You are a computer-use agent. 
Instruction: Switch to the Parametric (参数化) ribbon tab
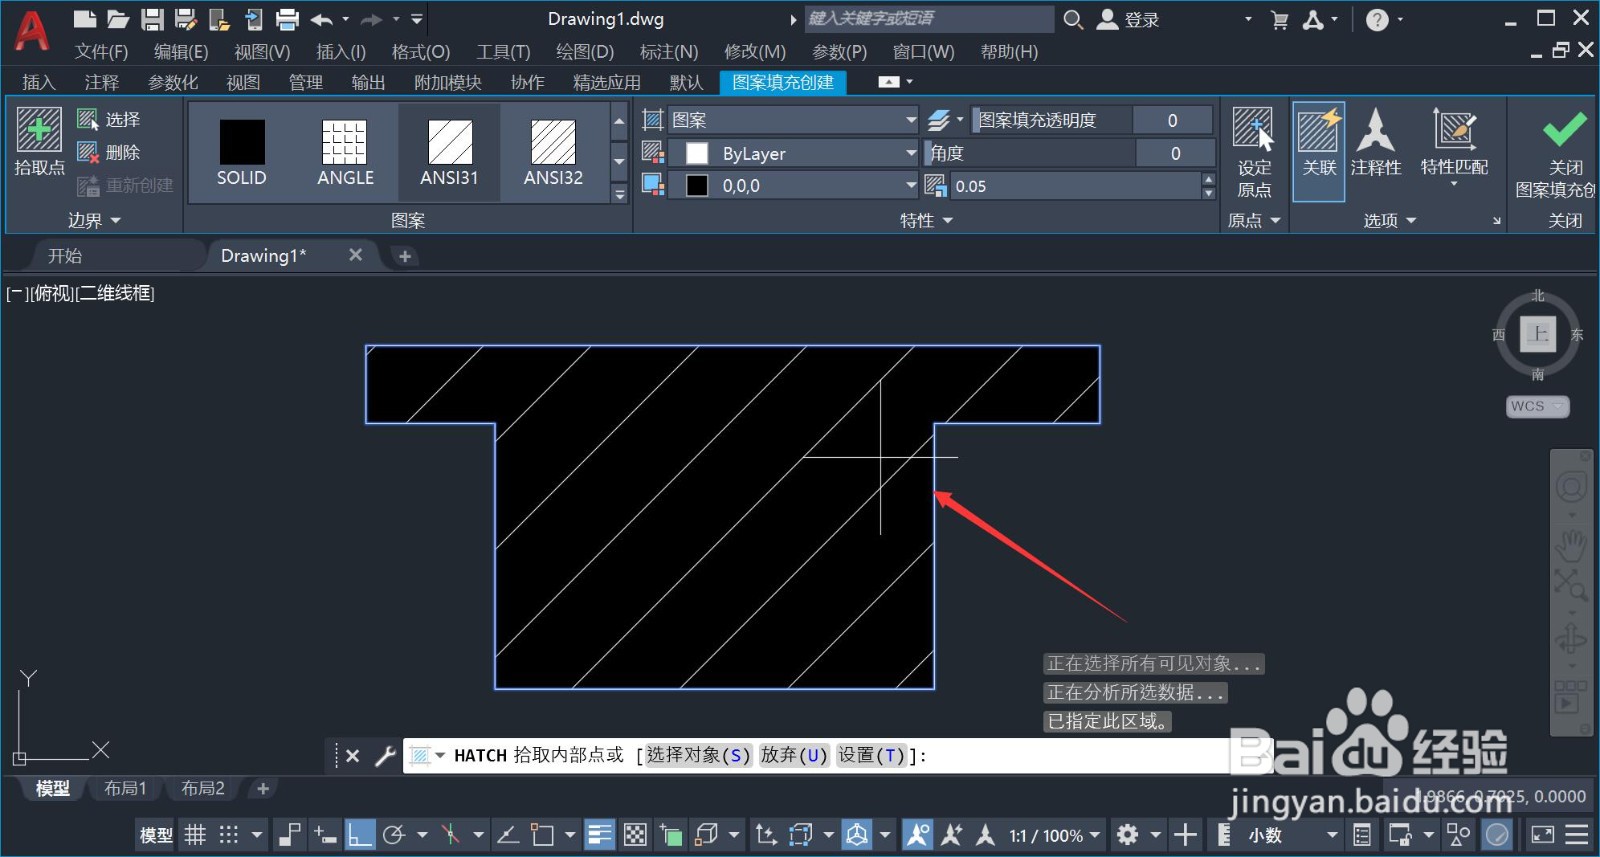click(173, 83)
